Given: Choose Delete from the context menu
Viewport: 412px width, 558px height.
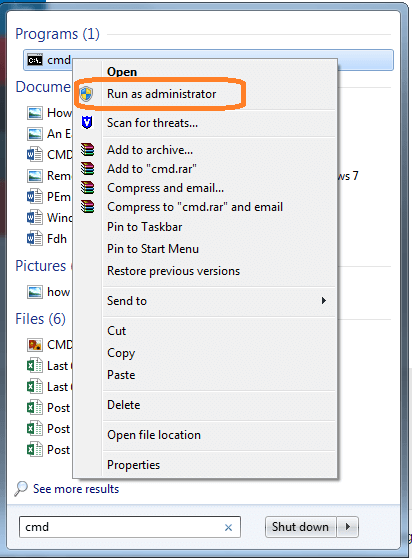Looking at the screenshot, I should point(123,405).
